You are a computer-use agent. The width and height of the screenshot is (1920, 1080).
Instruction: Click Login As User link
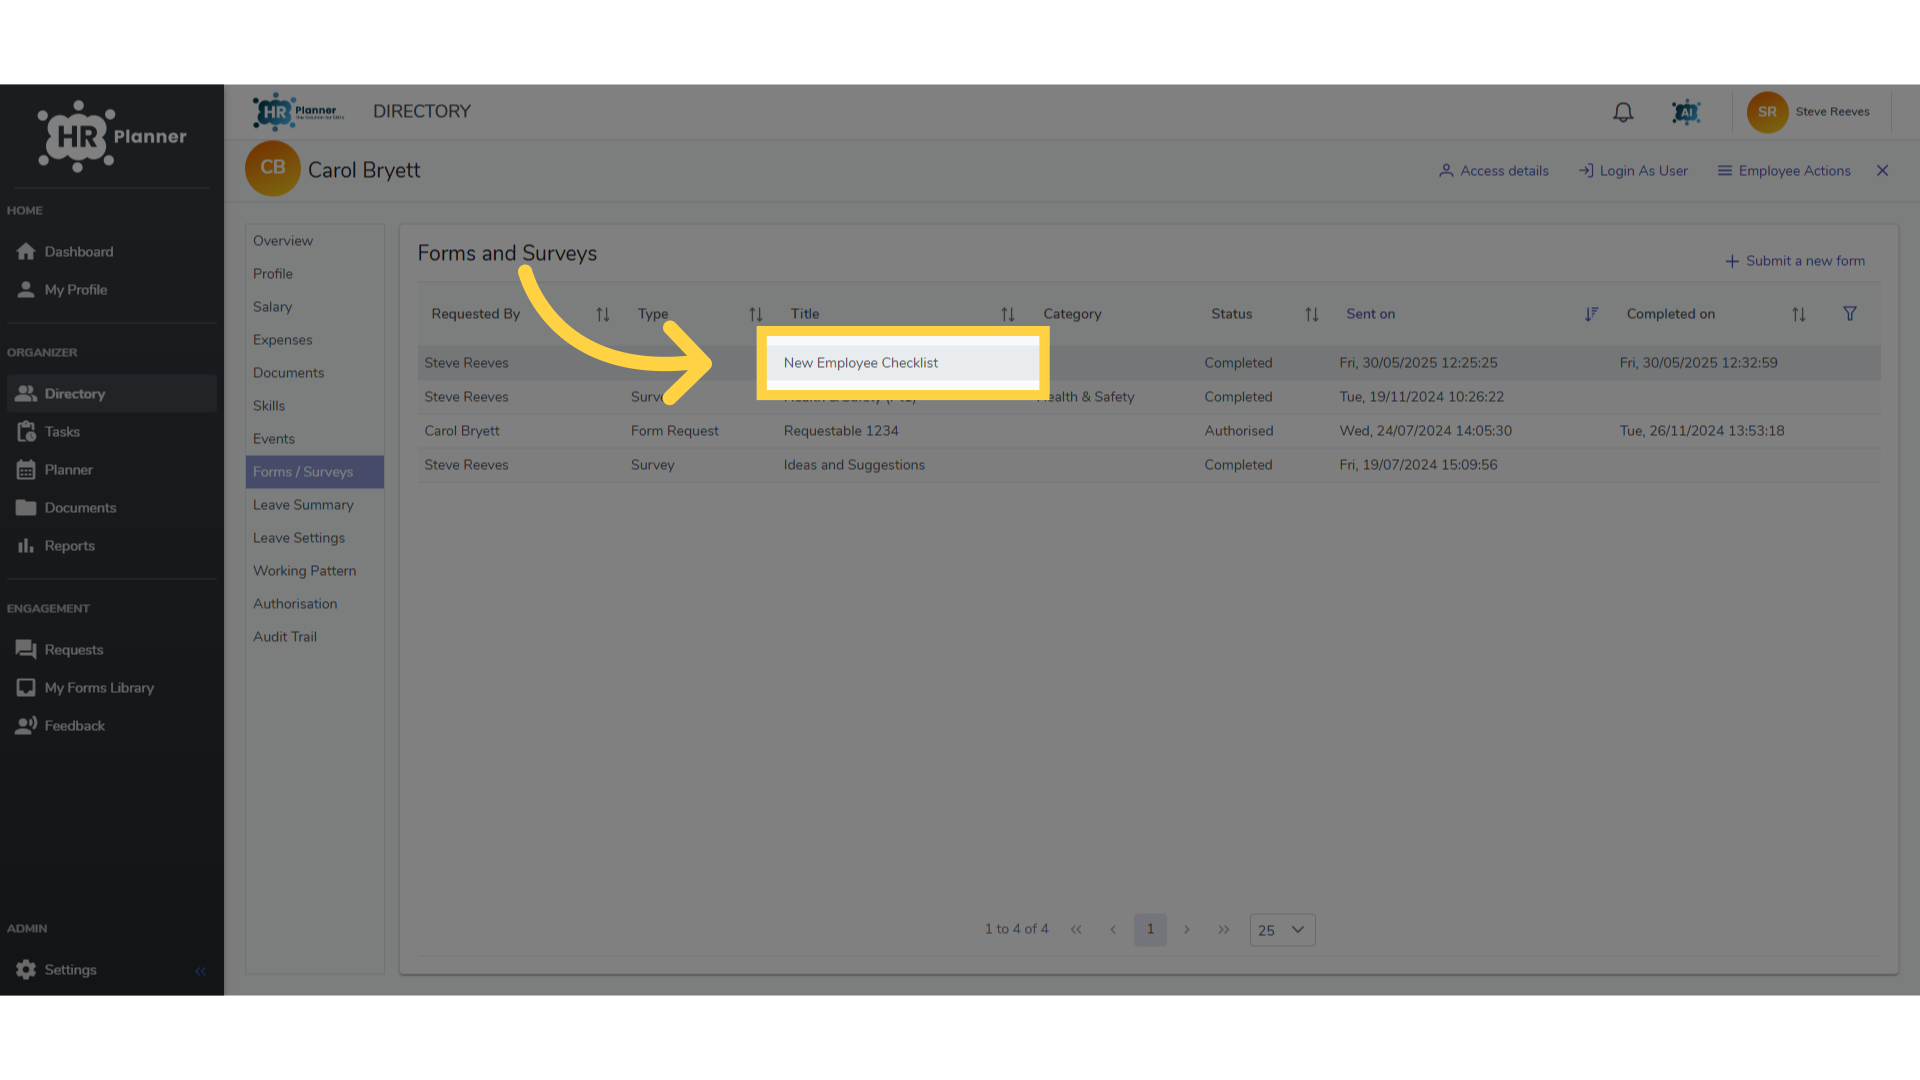pyautogui.click(x=1633, y=171)
